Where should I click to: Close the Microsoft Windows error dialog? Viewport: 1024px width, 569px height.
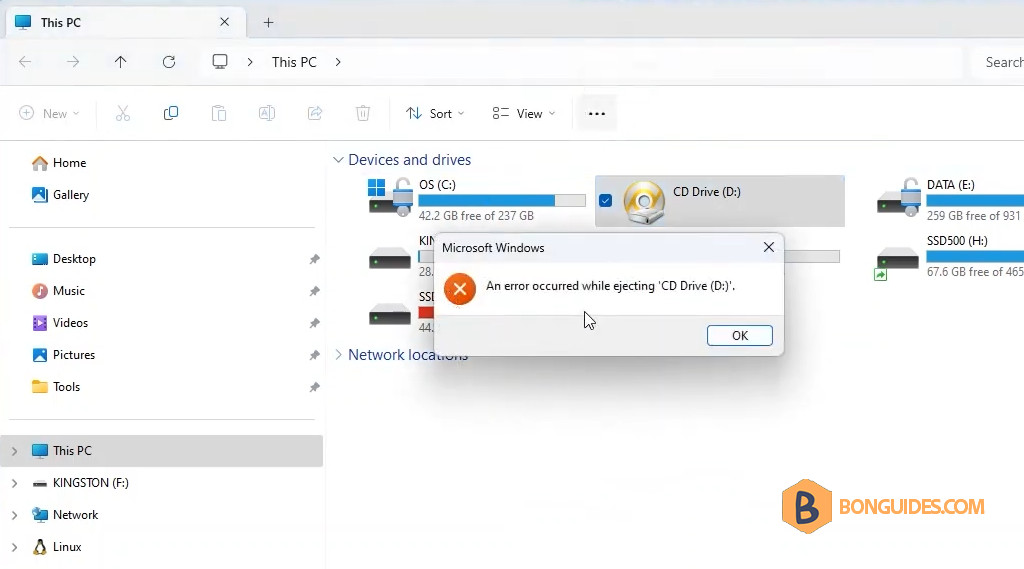click(769, 247)
